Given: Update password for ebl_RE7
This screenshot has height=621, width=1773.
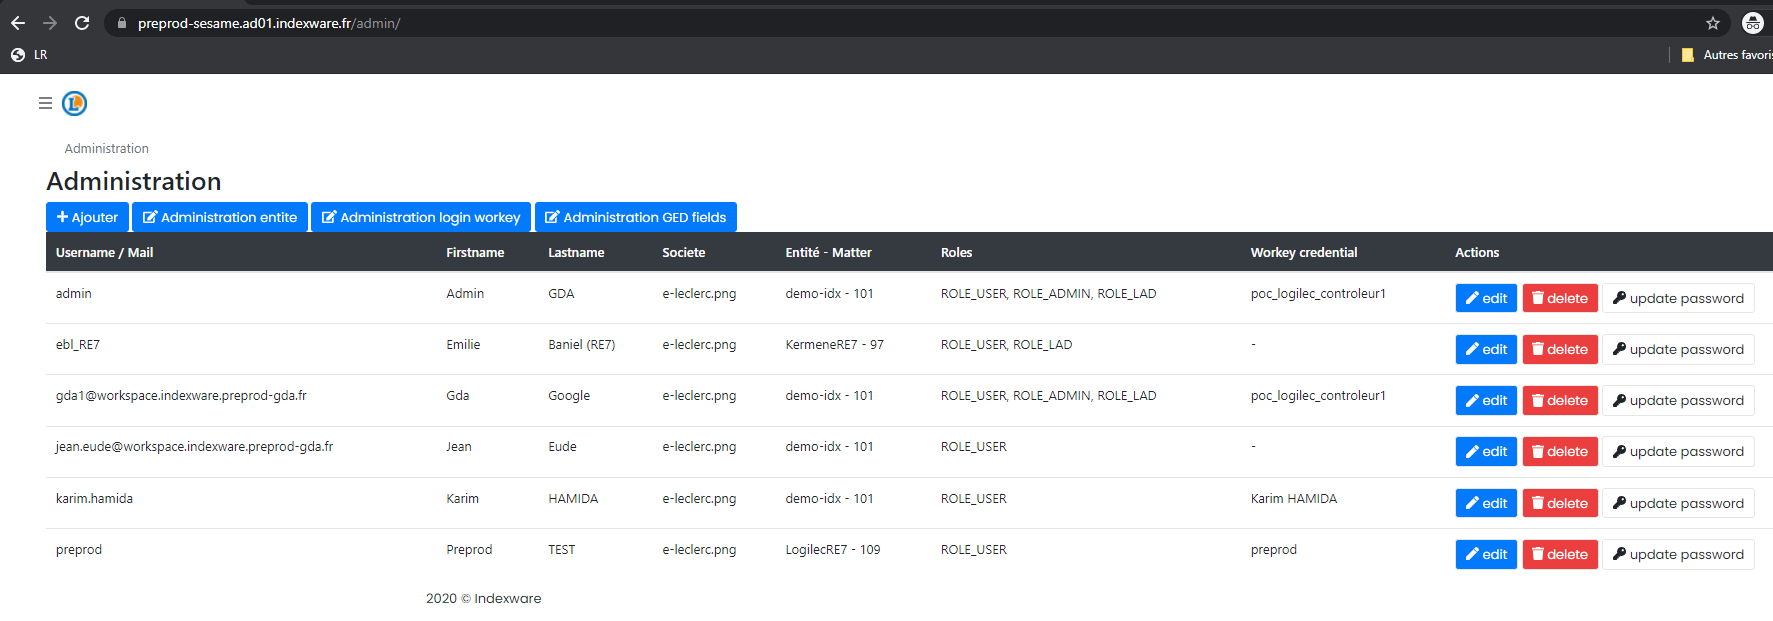Looking at the screenshot, I should coord(1678,349).
